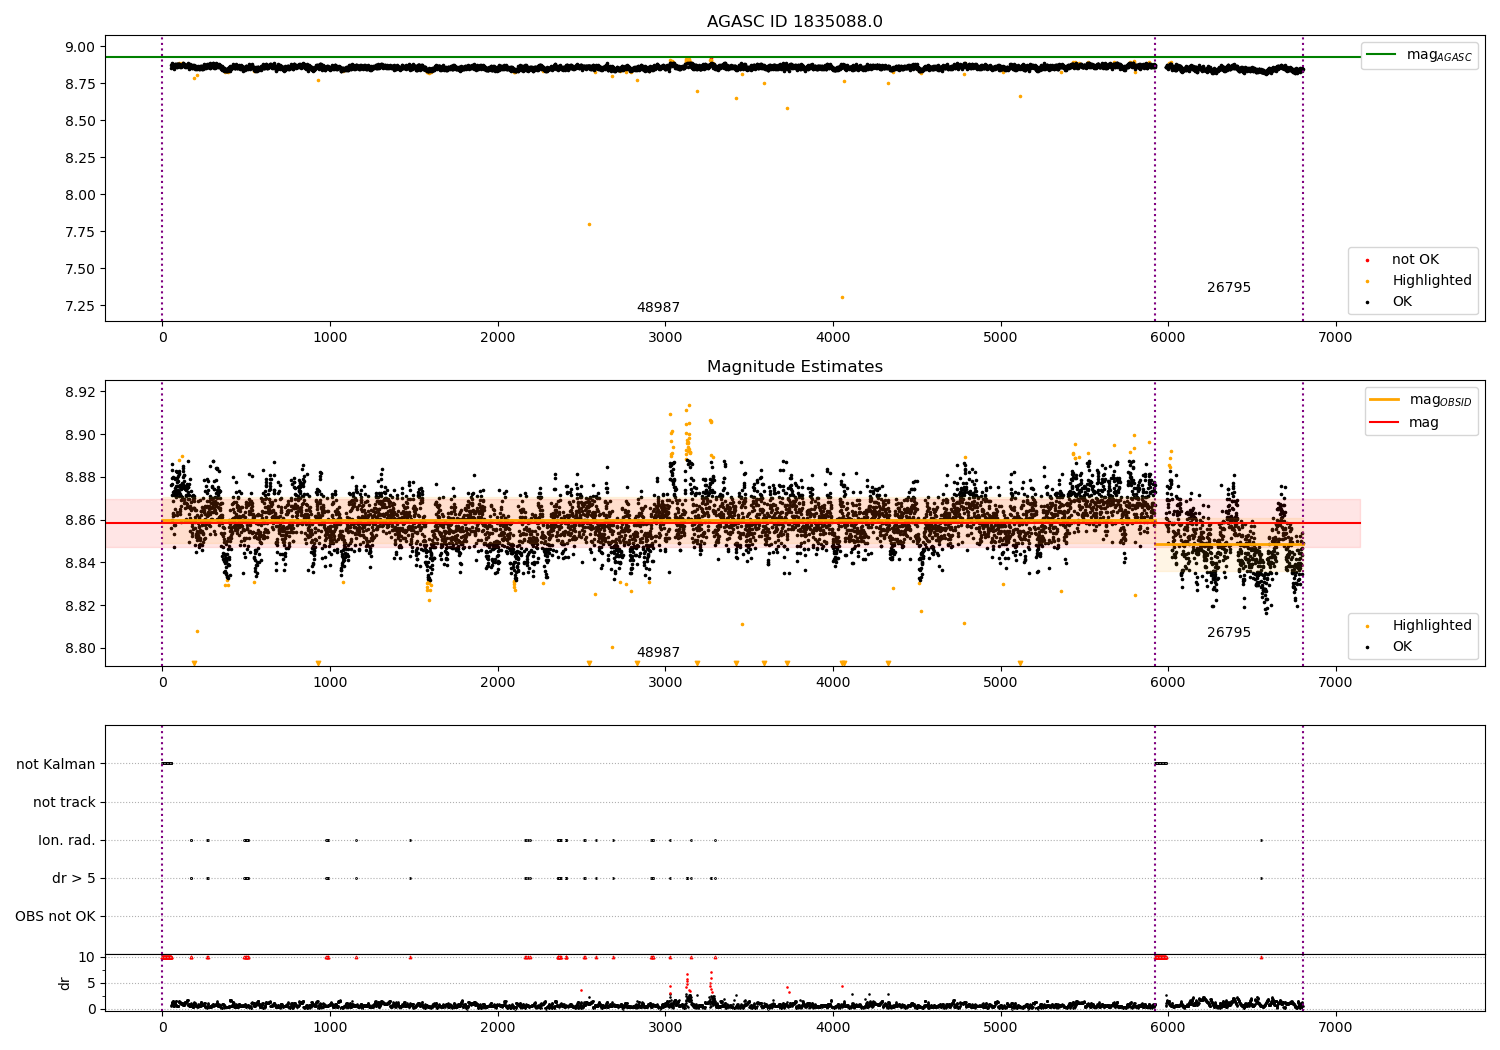Click the '10' tick on the dr axis
The height and width of the screenshot is (1050, 1500).
click(x=87, y=957)
